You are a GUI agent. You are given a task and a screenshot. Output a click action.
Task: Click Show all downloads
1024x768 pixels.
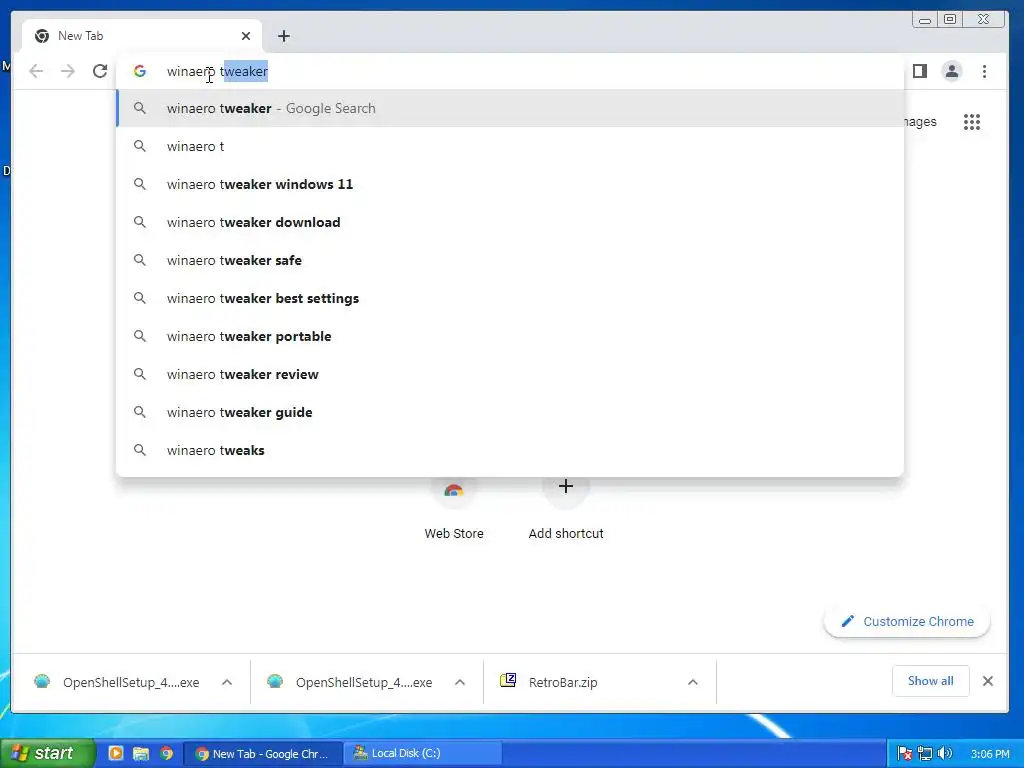930,681
